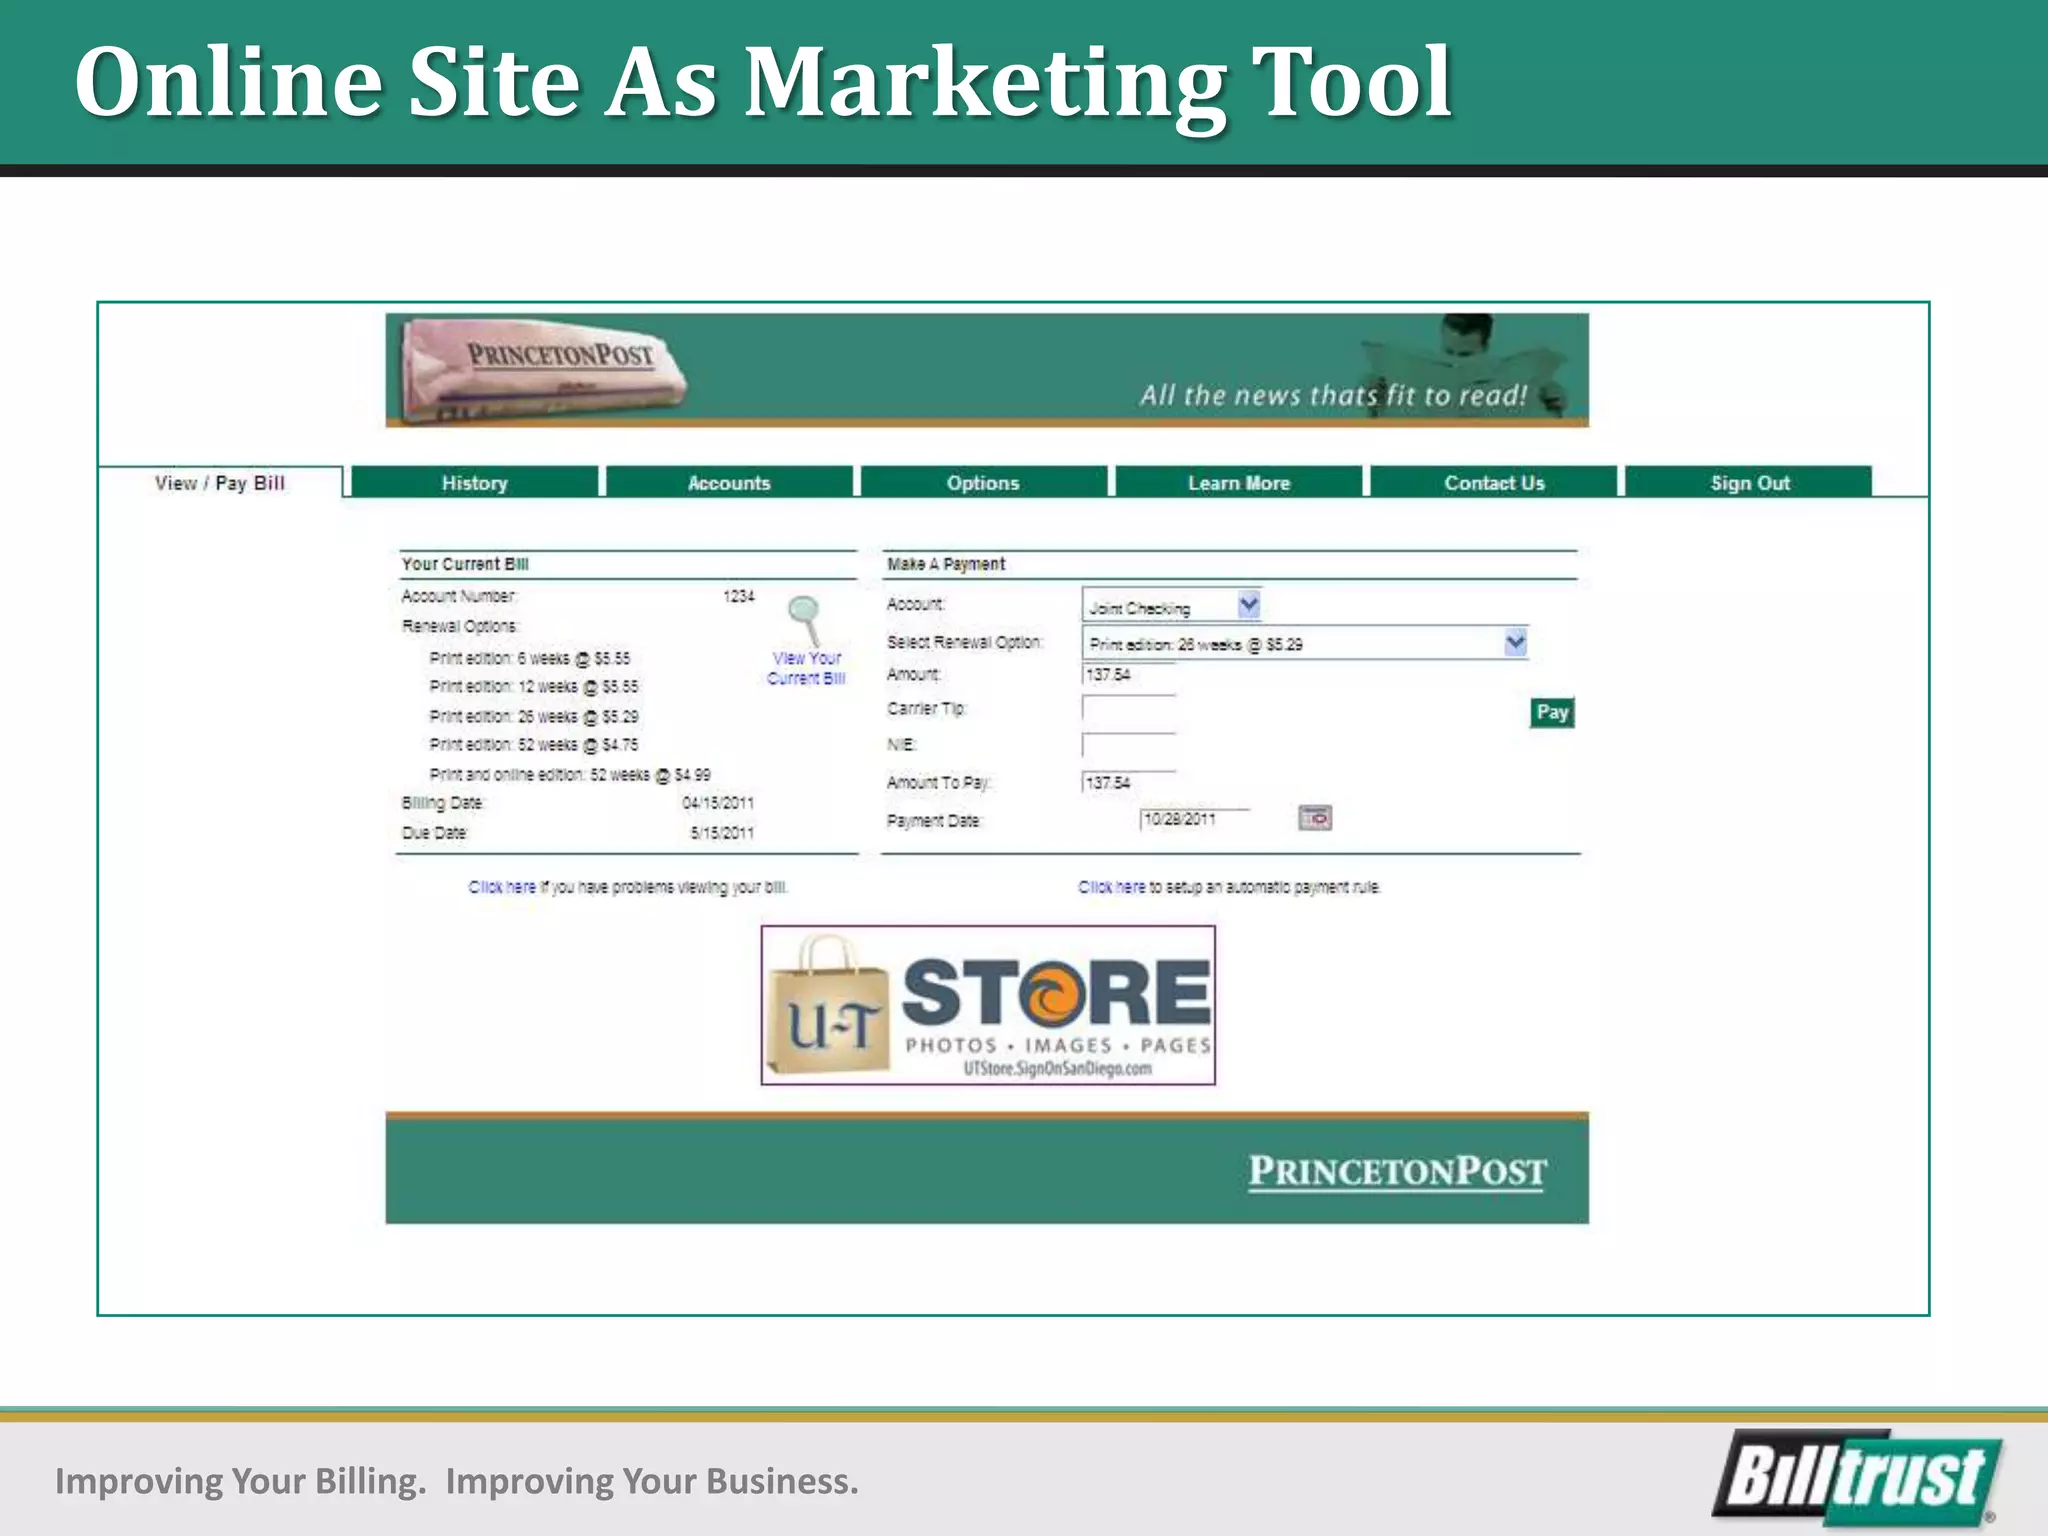Open the Accounts tab

pyautogui.click(x=729, y=482)
